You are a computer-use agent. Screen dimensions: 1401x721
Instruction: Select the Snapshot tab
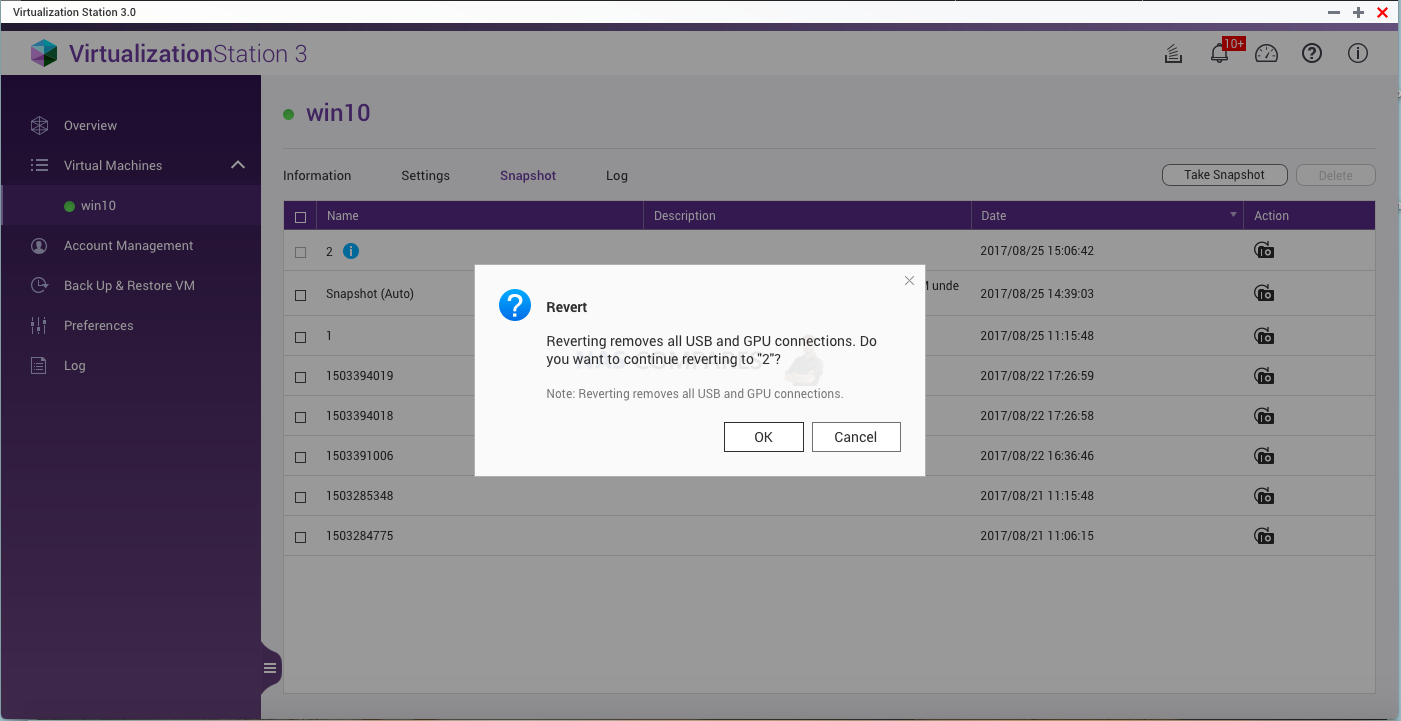tap(528, 175)
